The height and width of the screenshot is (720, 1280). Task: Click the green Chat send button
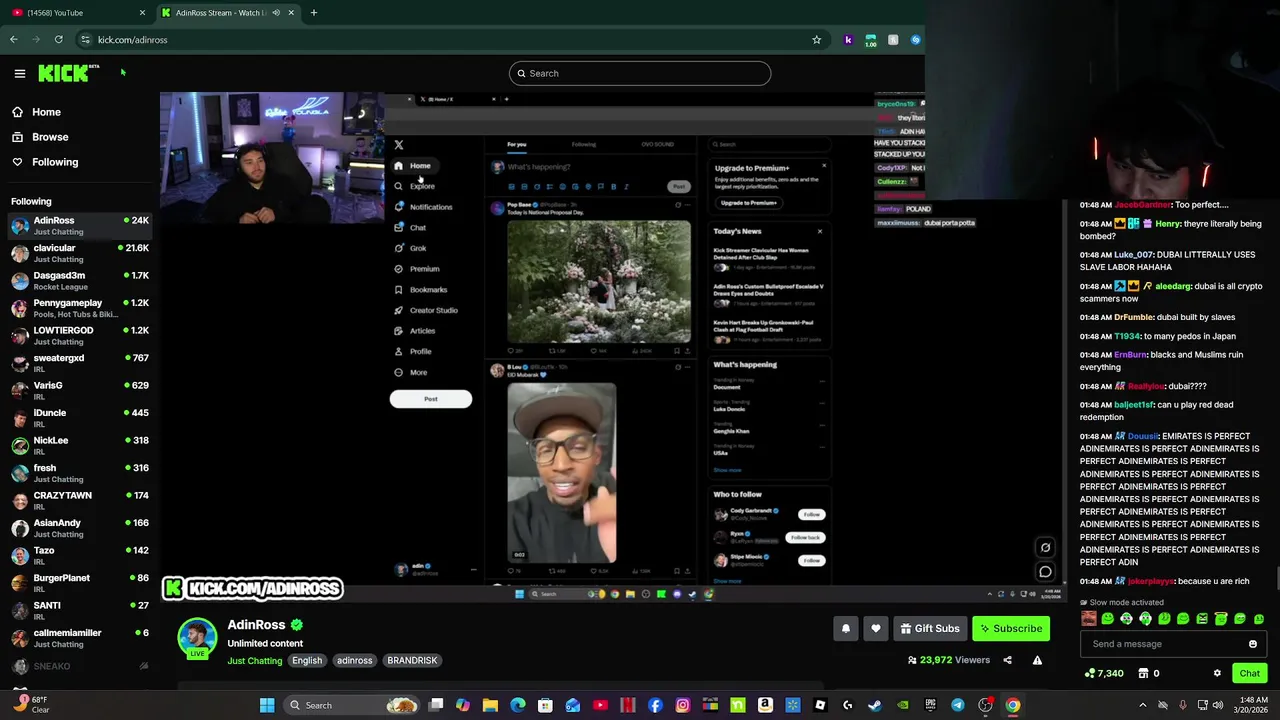point(1249,673)
